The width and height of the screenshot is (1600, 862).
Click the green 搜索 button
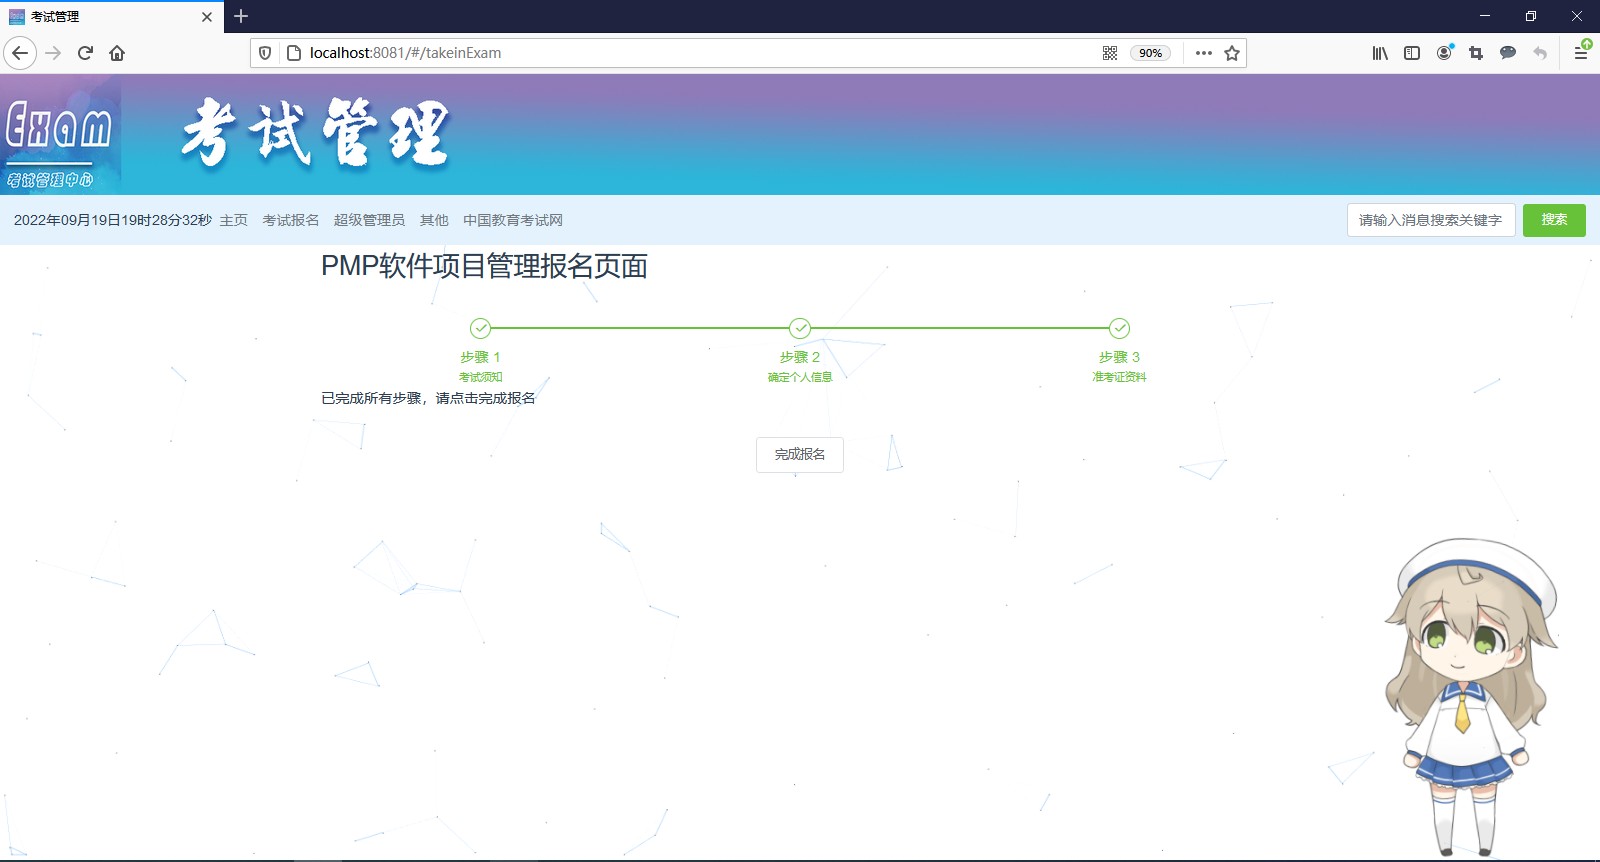tap(1554, 220)
